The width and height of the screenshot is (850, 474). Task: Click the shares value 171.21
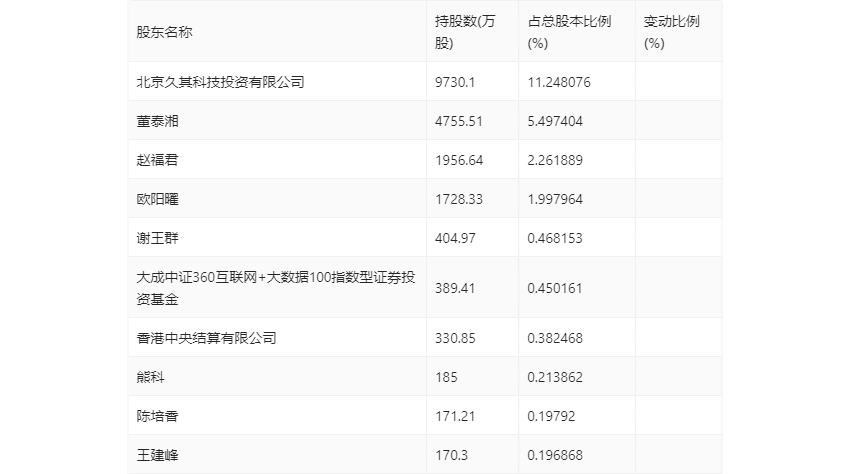455,416
